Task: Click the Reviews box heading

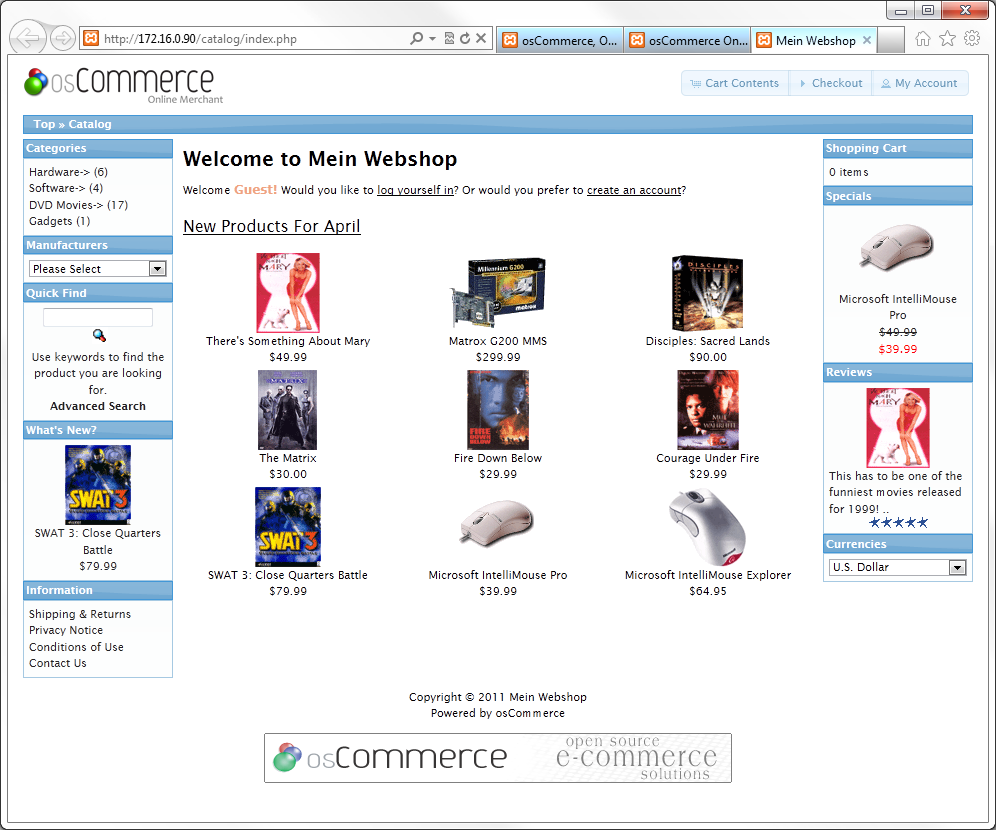Action: tap(898, 372)
